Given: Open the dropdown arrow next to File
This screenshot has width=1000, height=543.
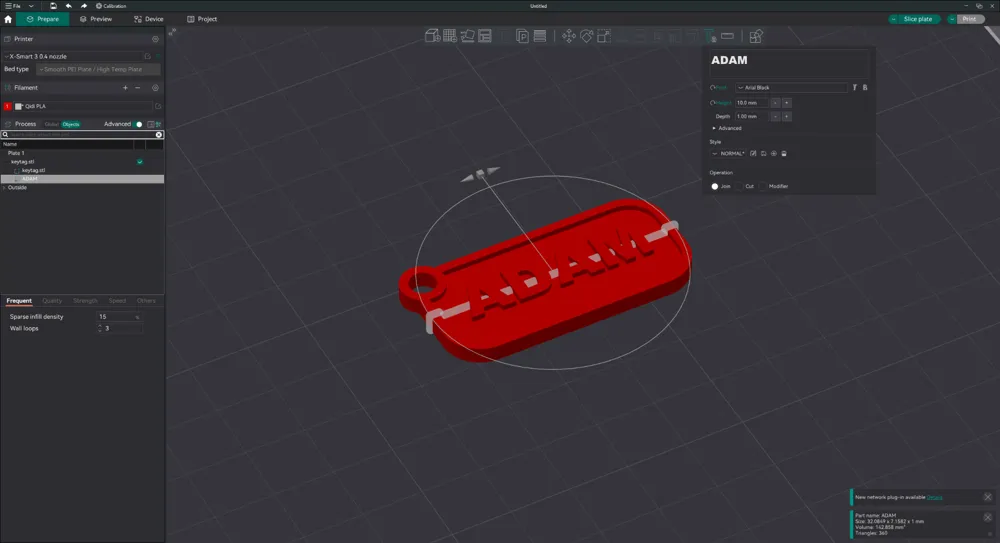Looking at the screenshot, I should [x=31, y=6].
